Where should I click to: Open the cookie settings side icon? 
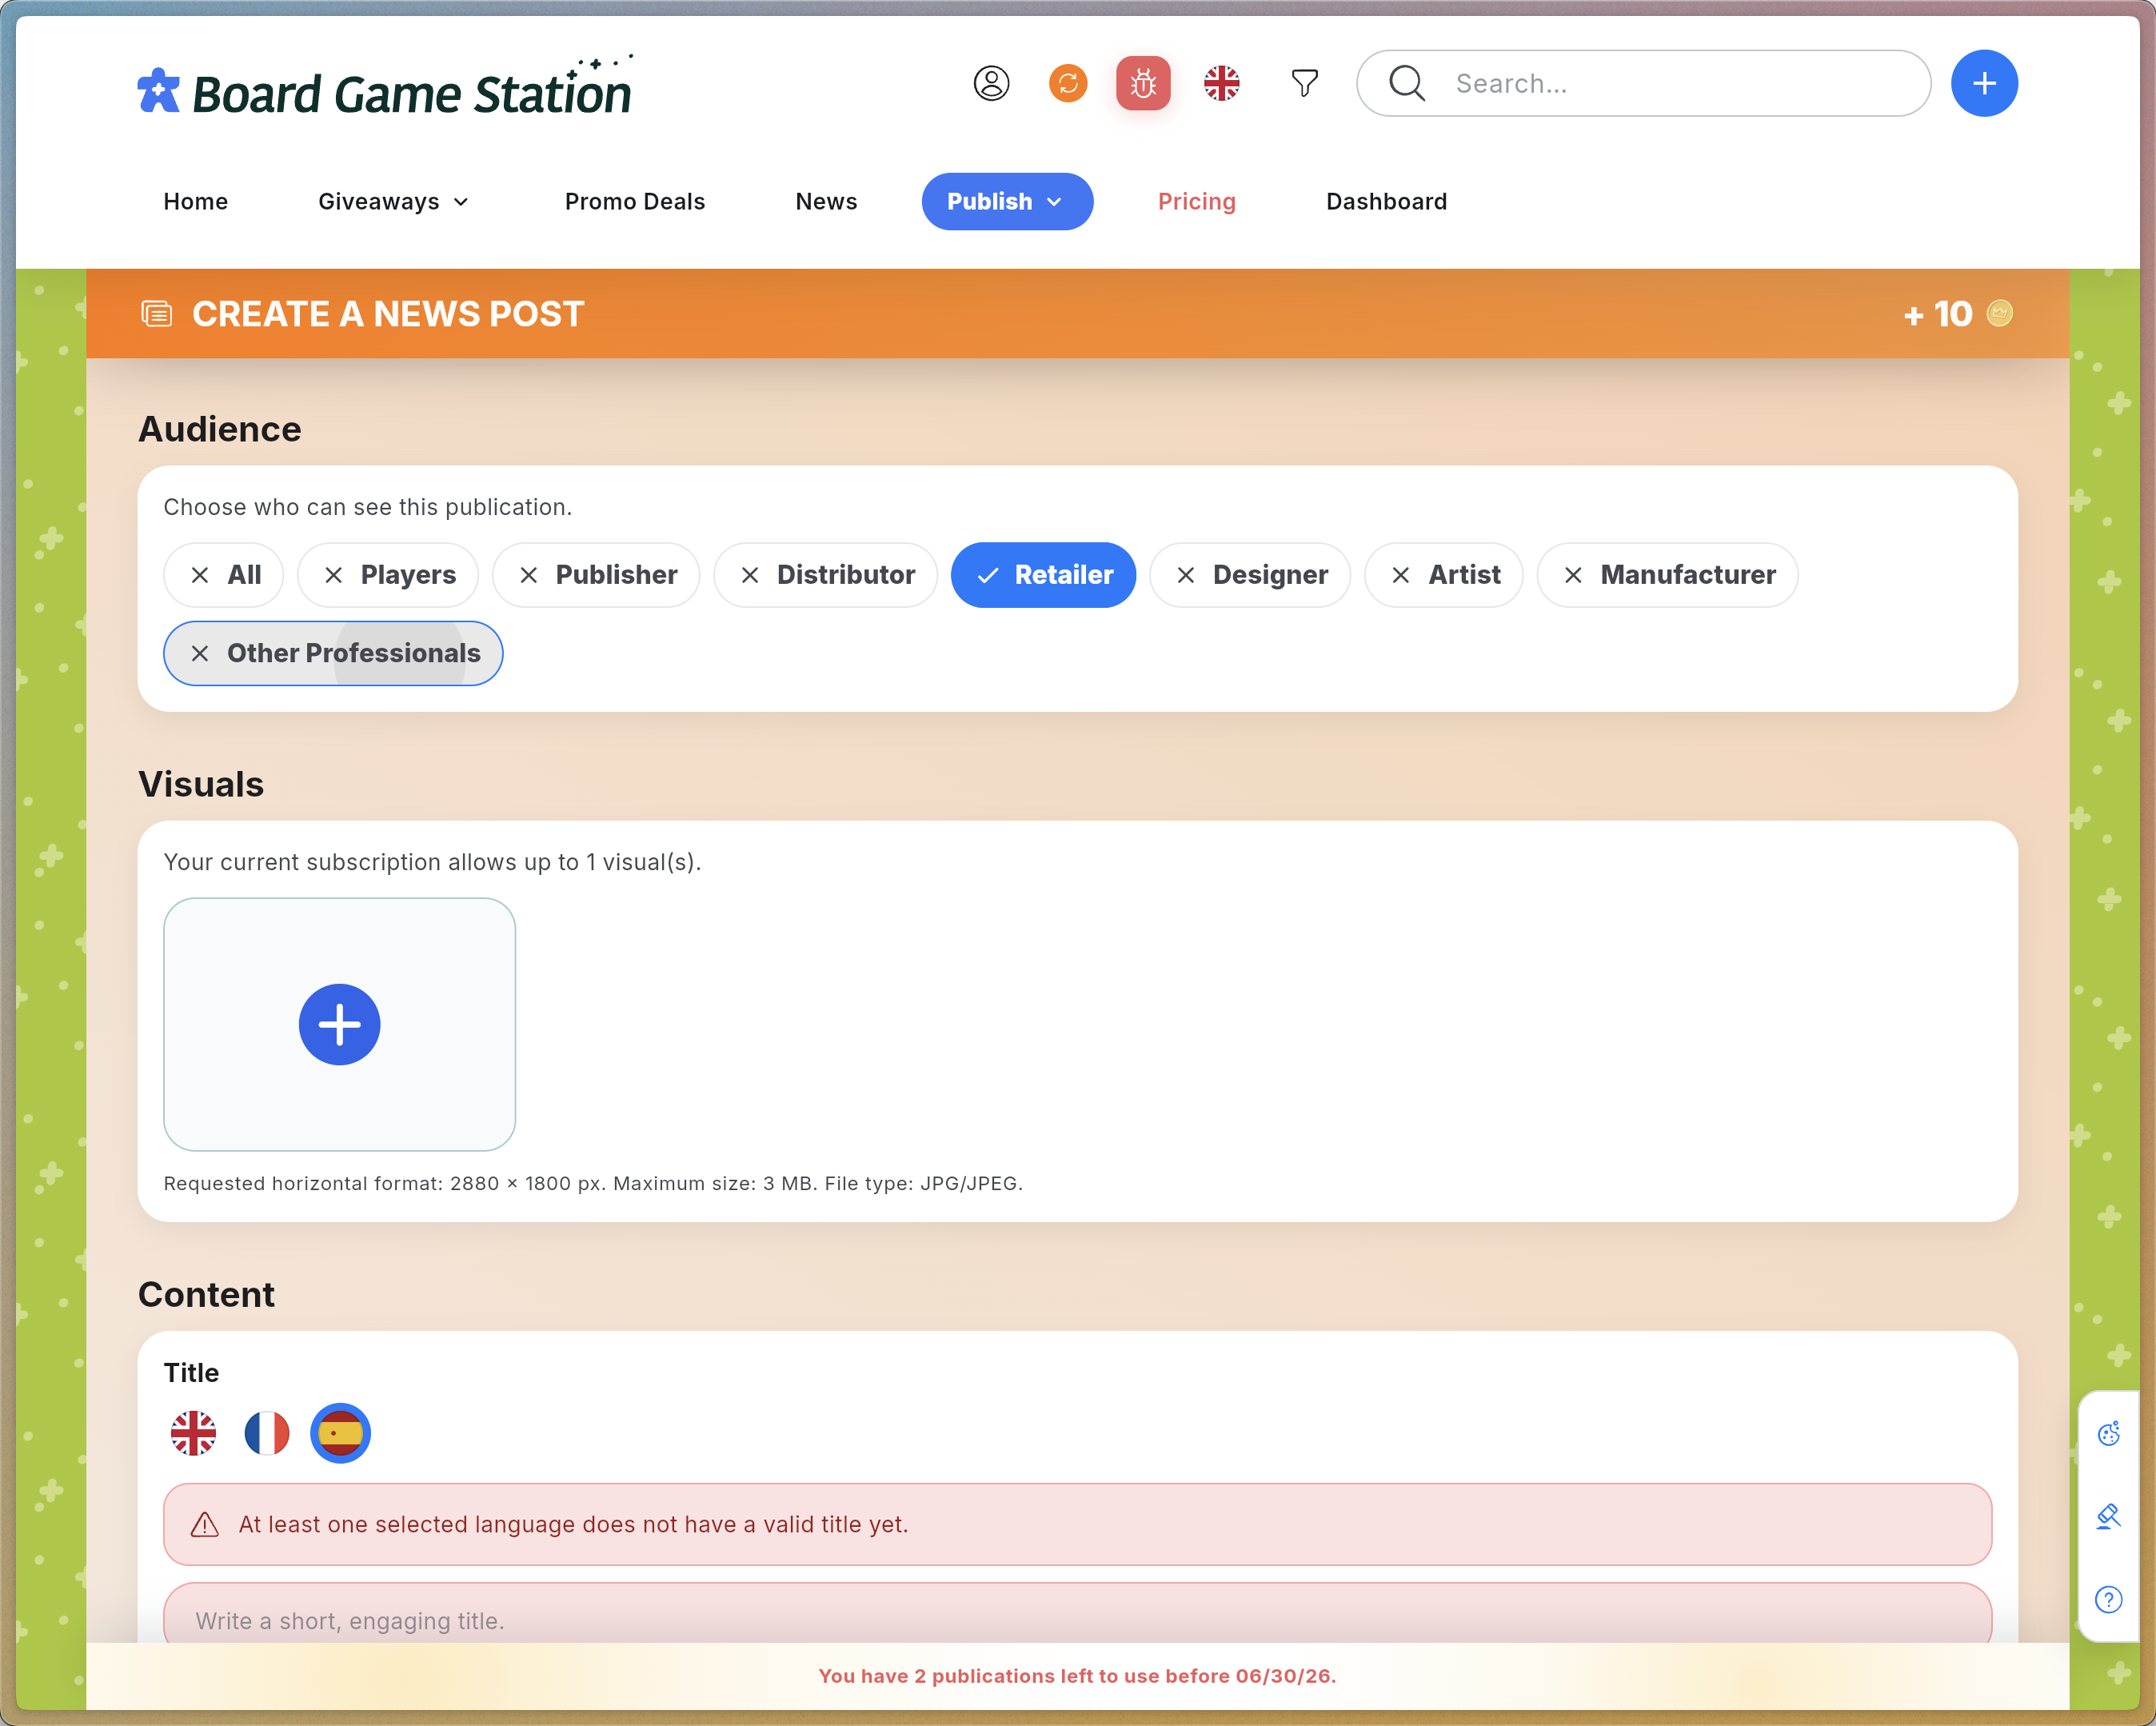2109,1433
